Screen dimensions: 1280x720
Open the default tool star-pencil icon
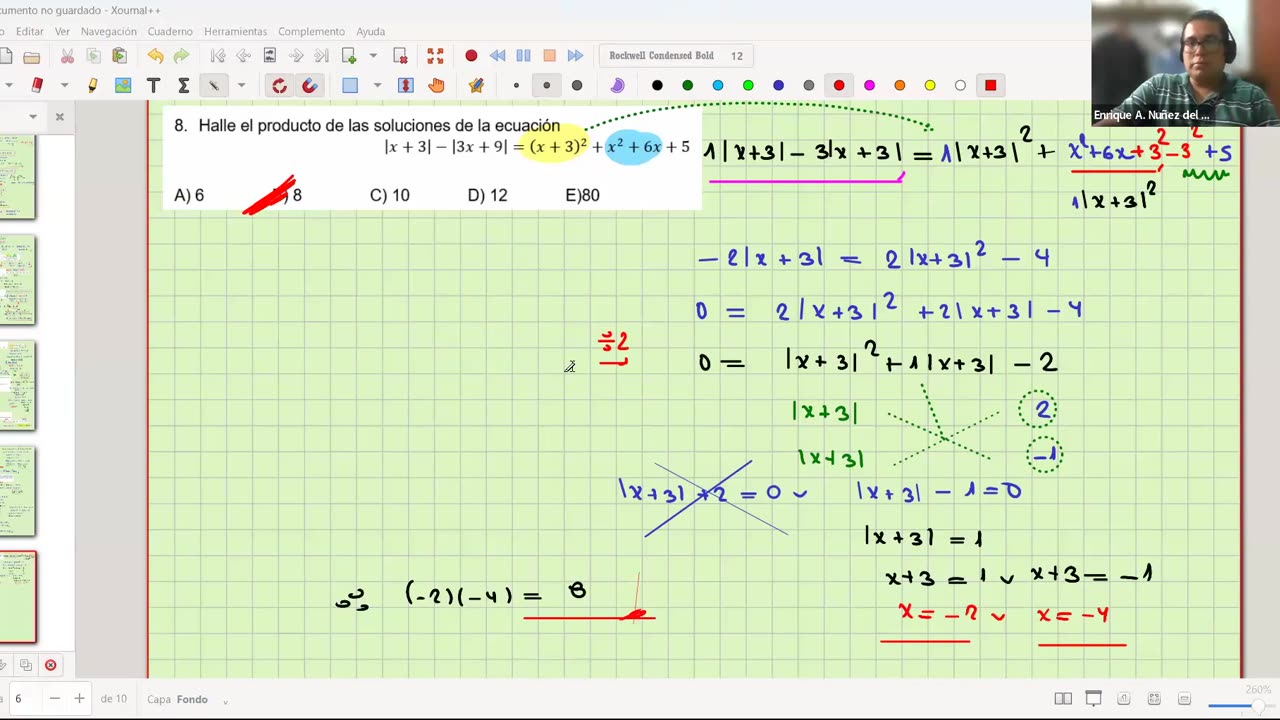476,86
